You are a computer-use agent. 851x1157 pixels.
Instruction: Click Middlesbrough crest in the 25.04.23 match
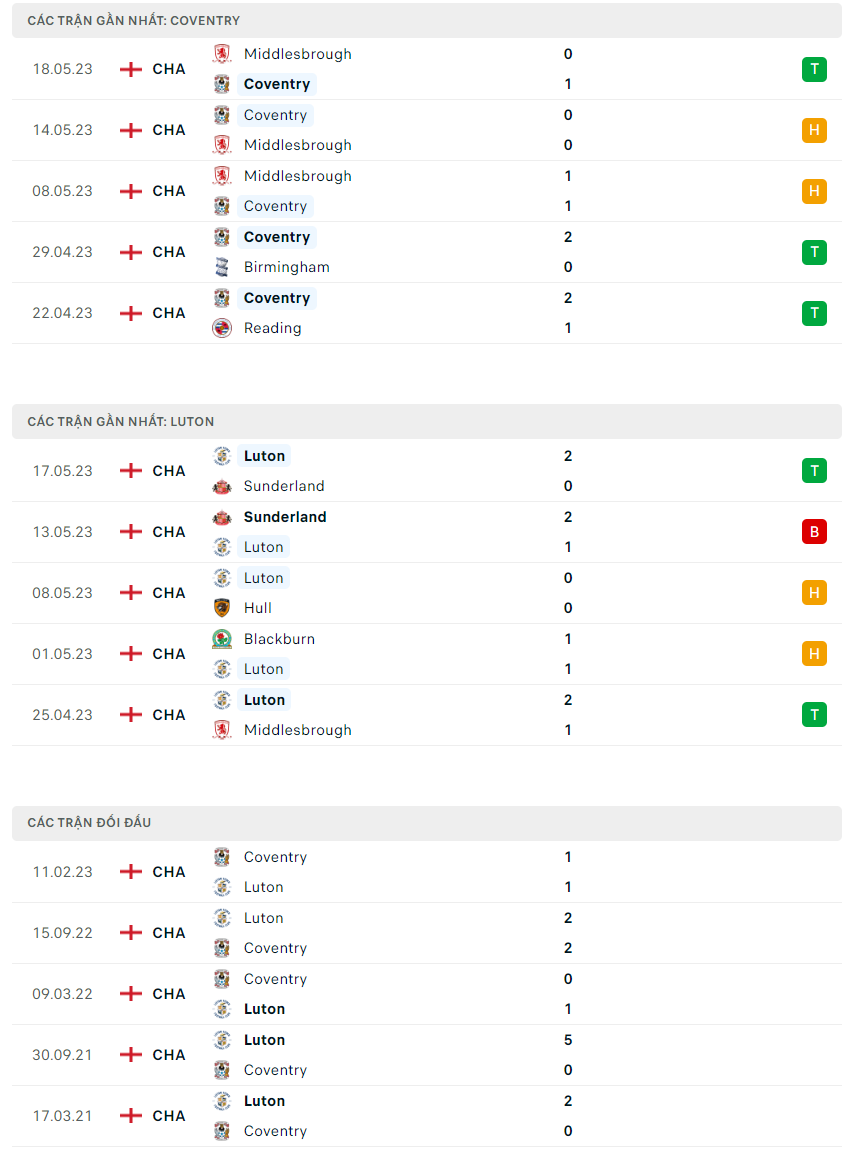tap(222, 730)
